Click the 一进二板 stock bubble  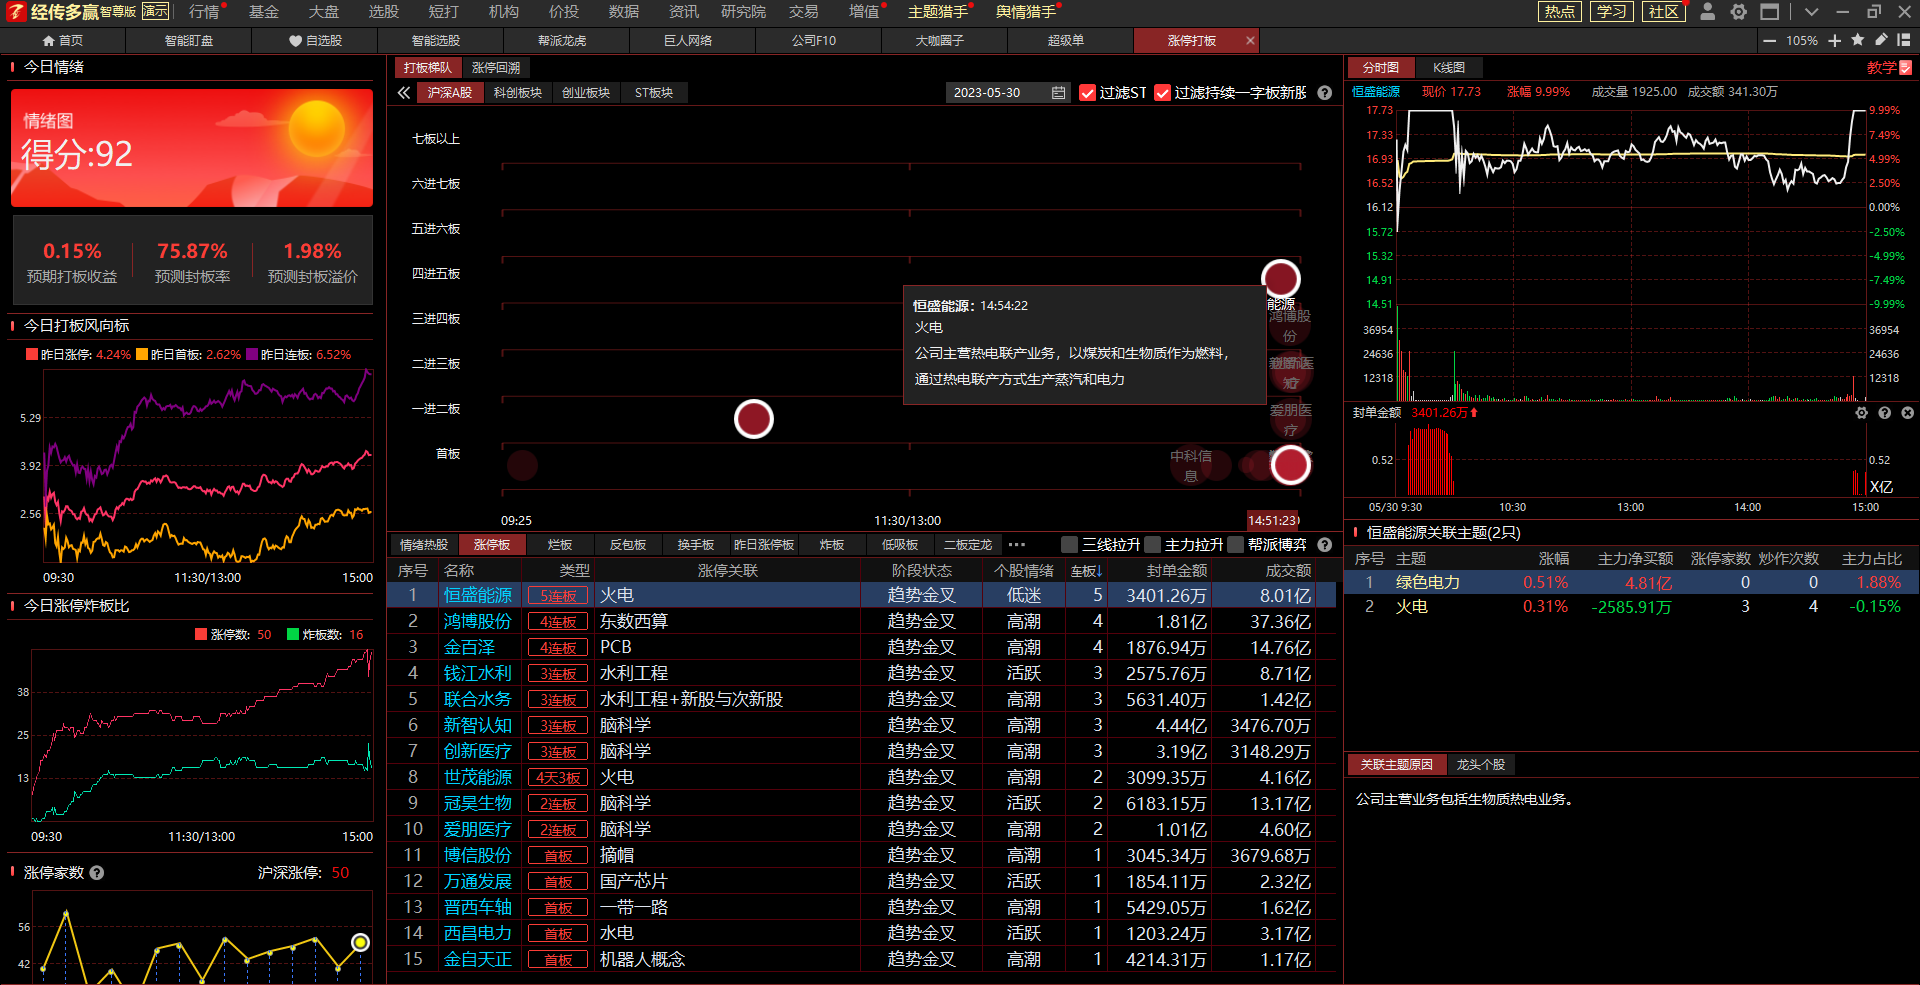(754, 419)
